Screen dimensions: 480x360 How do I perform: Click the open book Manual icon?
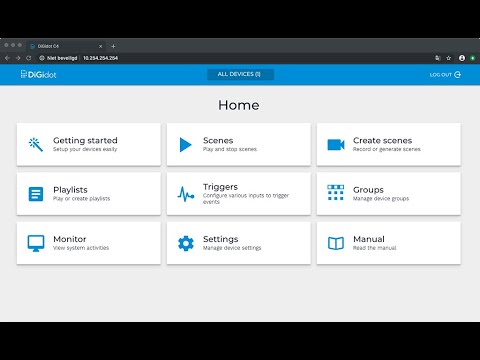click(x=336, y=243)
